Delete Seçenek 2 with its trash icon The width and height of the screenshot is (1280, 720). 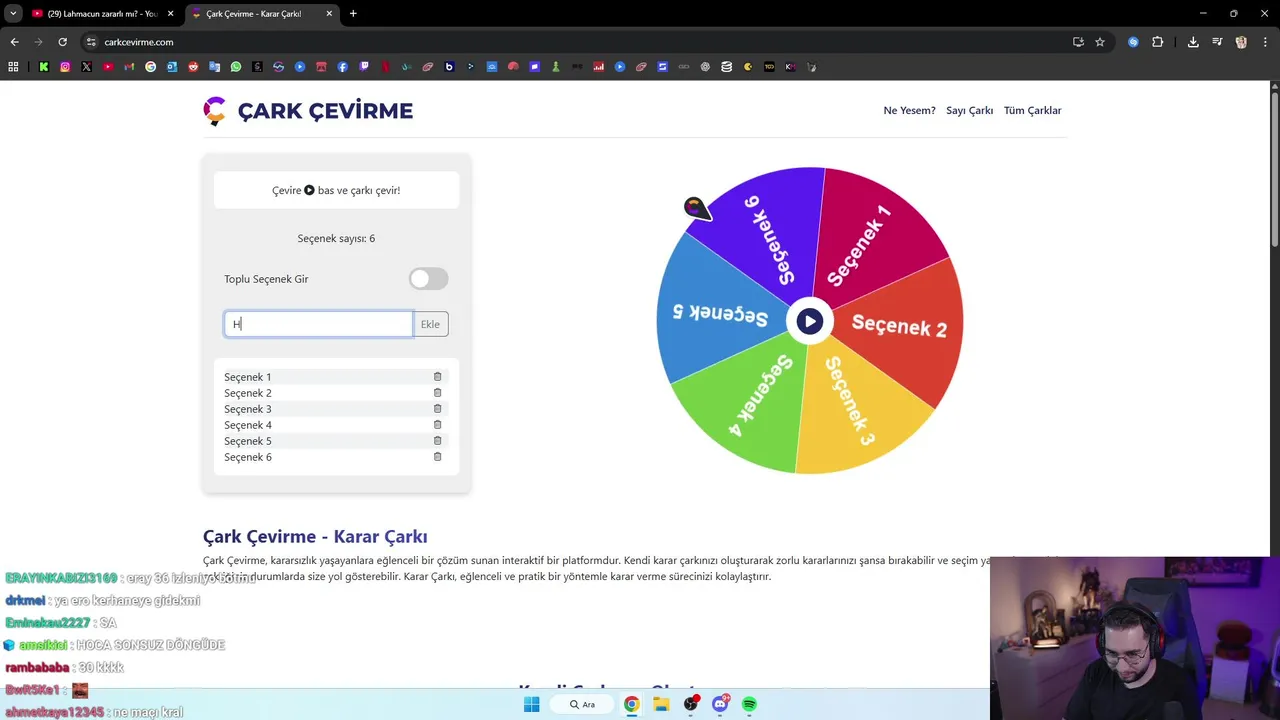[437, 393]
